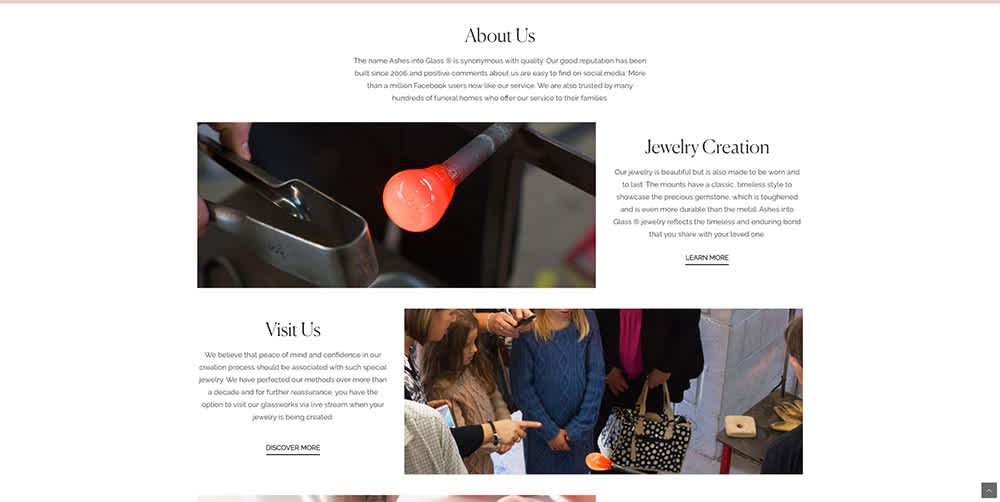Viewport: 1000px width, 502px height.
Task: Open the glassblowing photo beside Jewelry Creation
Action: point(396,205)
